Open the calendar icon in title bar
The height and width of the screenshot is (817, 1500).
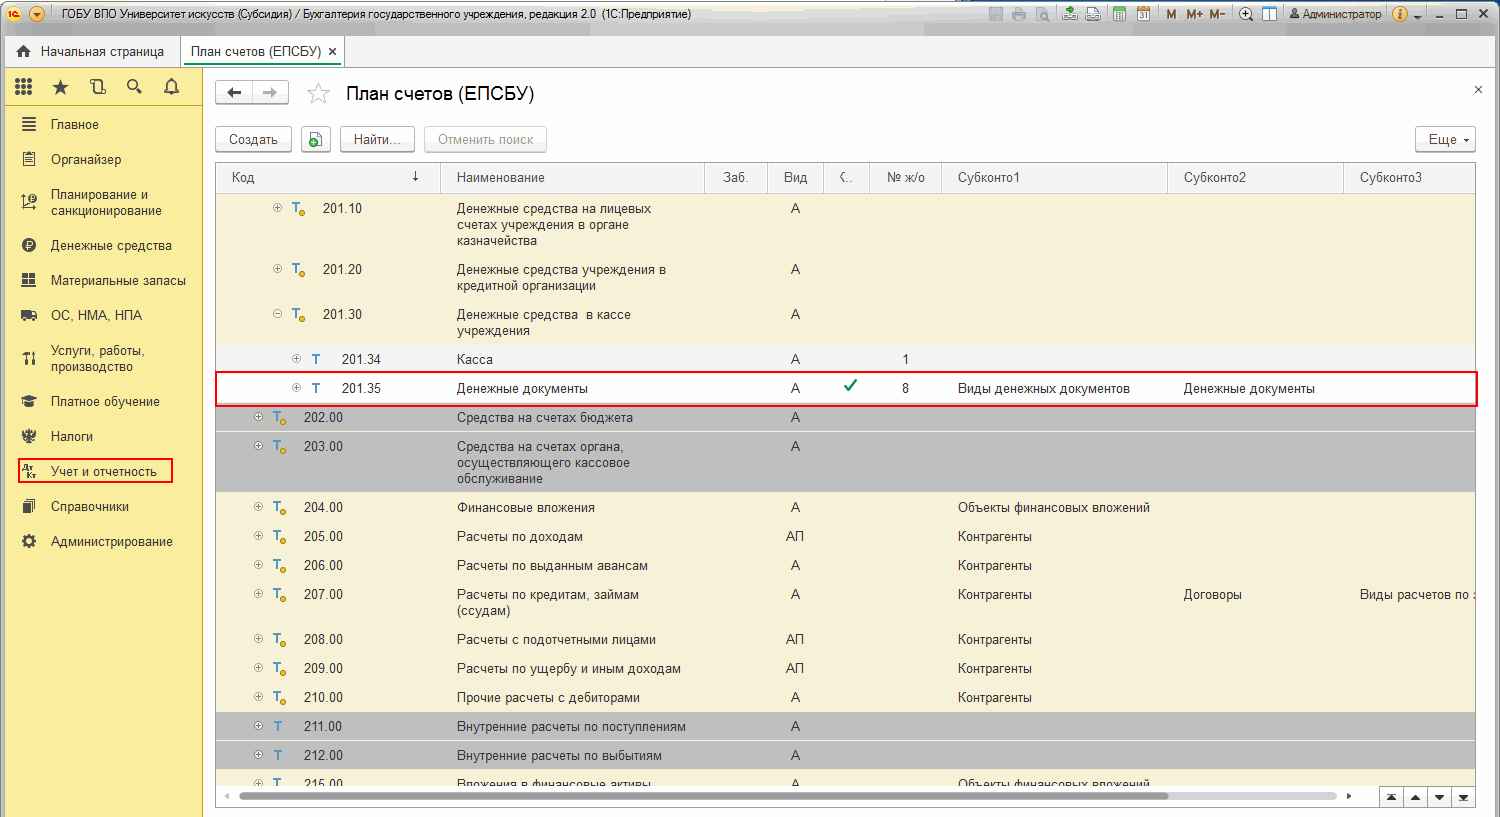1143,14
